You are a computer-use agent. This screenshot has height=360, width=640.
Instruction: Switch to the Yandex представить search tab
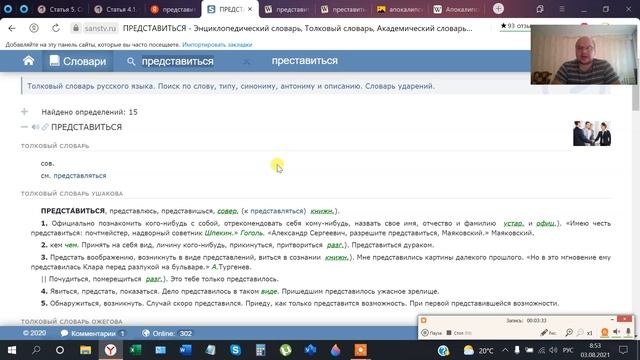(173, 9)
